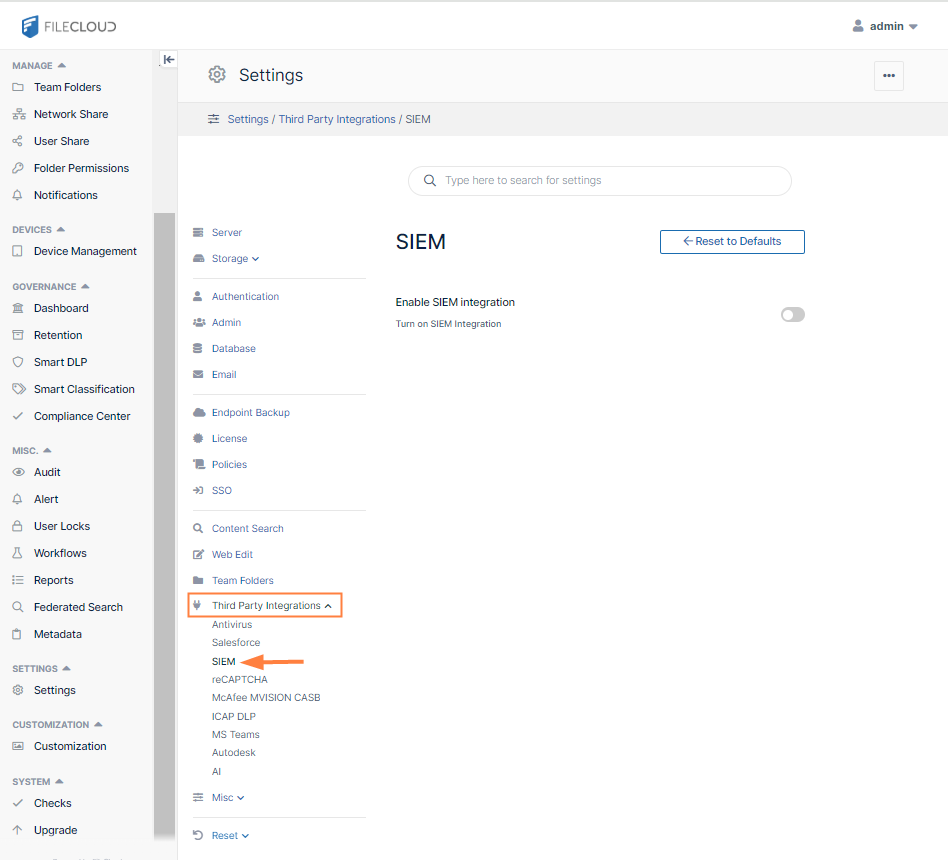Expand the Misc settings section
The width and height of the screenshot is (948, 860).
(227, 798)
